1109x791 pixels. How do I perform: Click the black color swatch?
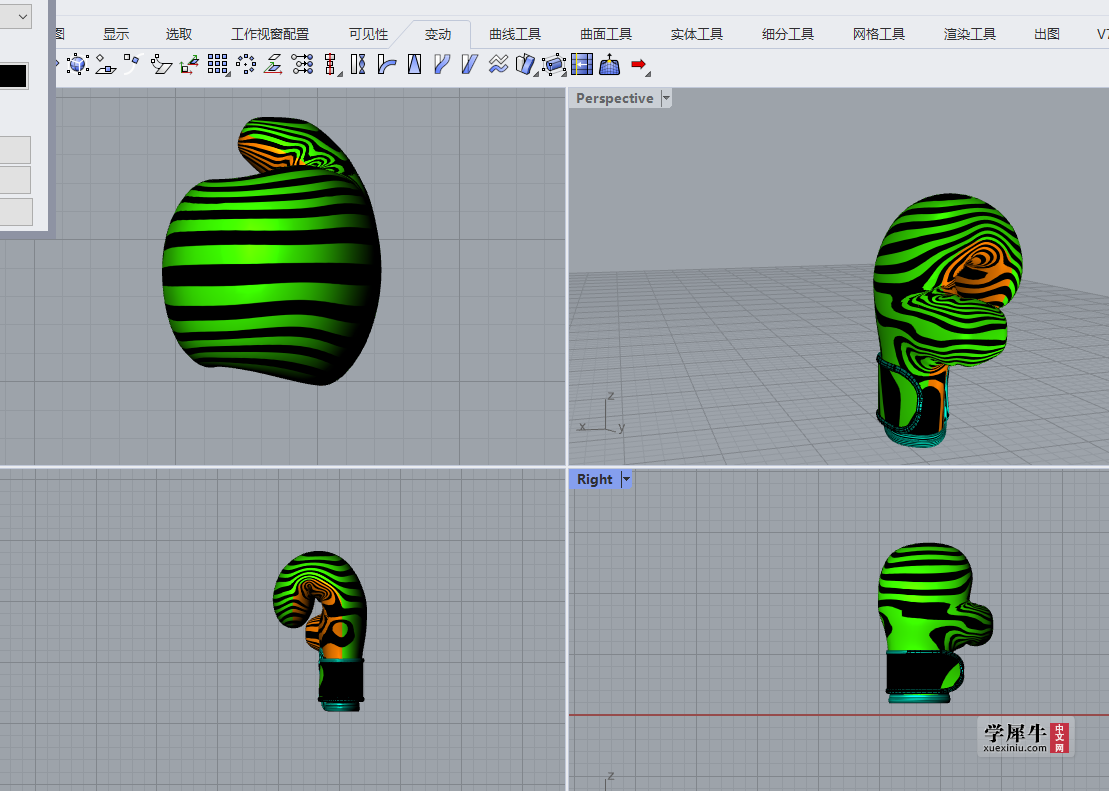click(13, 76)
